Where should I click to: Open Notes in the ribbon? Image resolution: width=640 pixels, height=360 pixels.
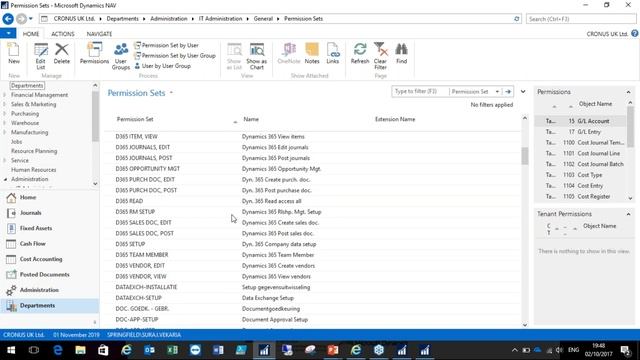312,53
